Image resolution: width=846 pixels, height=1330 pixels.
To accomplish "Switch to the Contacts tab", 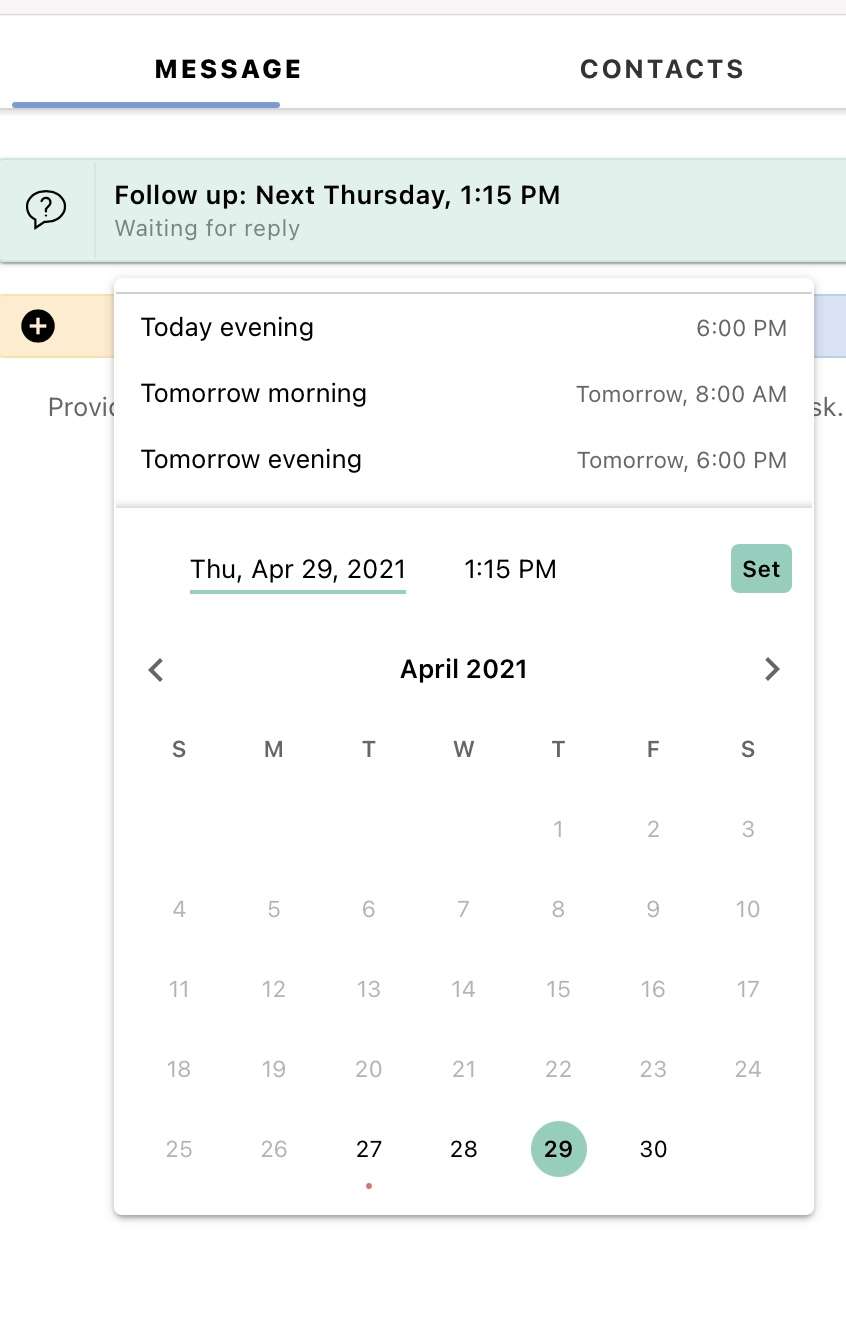I will click(x=662, y=69).
